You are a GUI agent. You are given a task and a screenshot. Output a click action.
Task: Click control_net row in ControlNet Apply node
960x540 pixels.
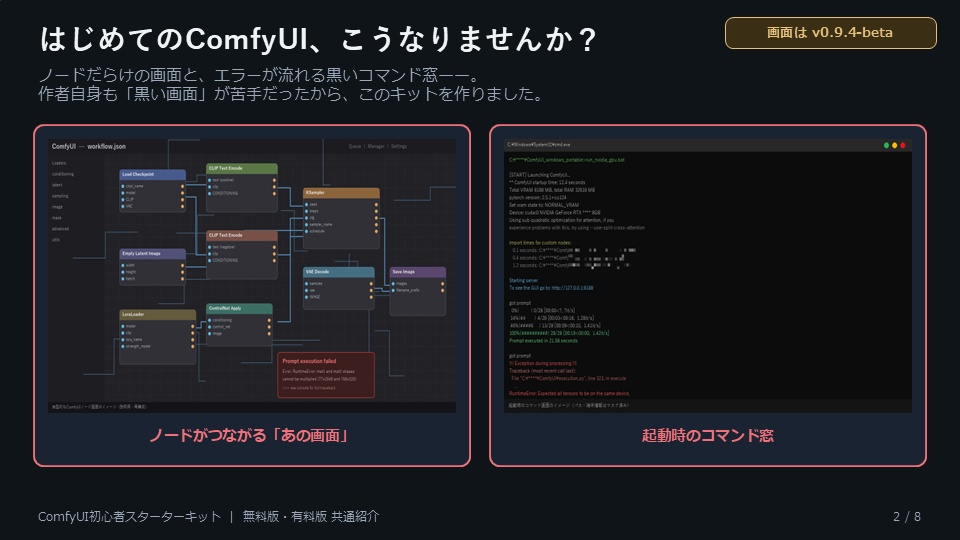coord(239,327)
